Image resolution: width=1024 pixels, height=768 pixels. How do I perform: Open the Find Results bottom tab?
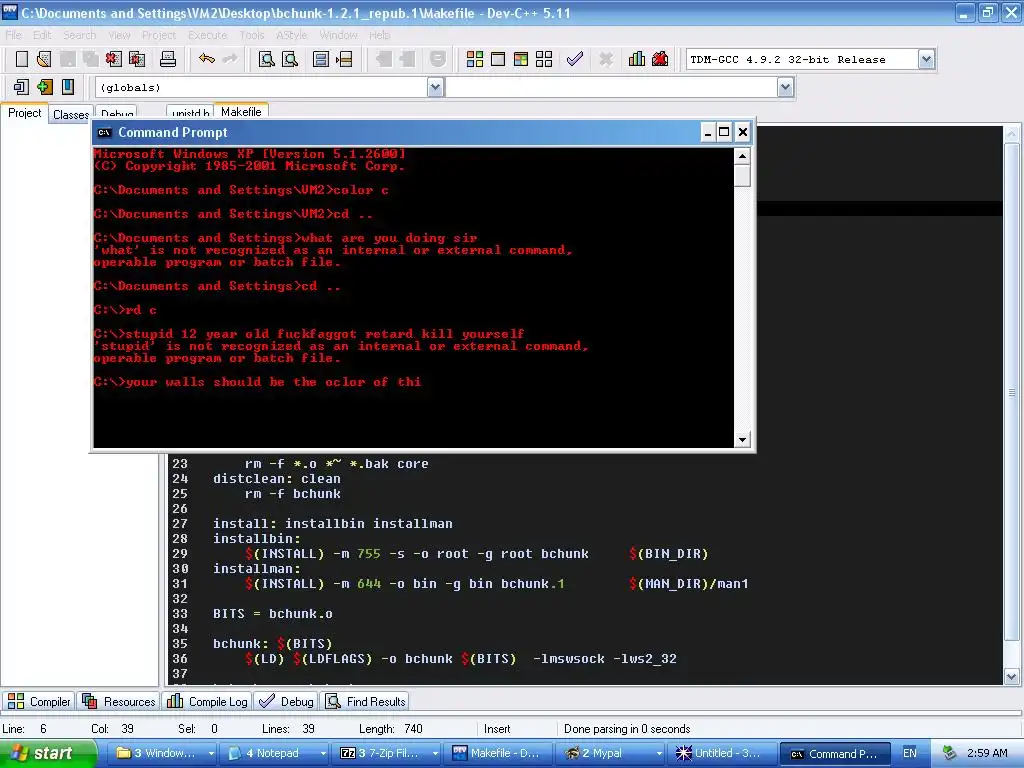click(366, 701)
